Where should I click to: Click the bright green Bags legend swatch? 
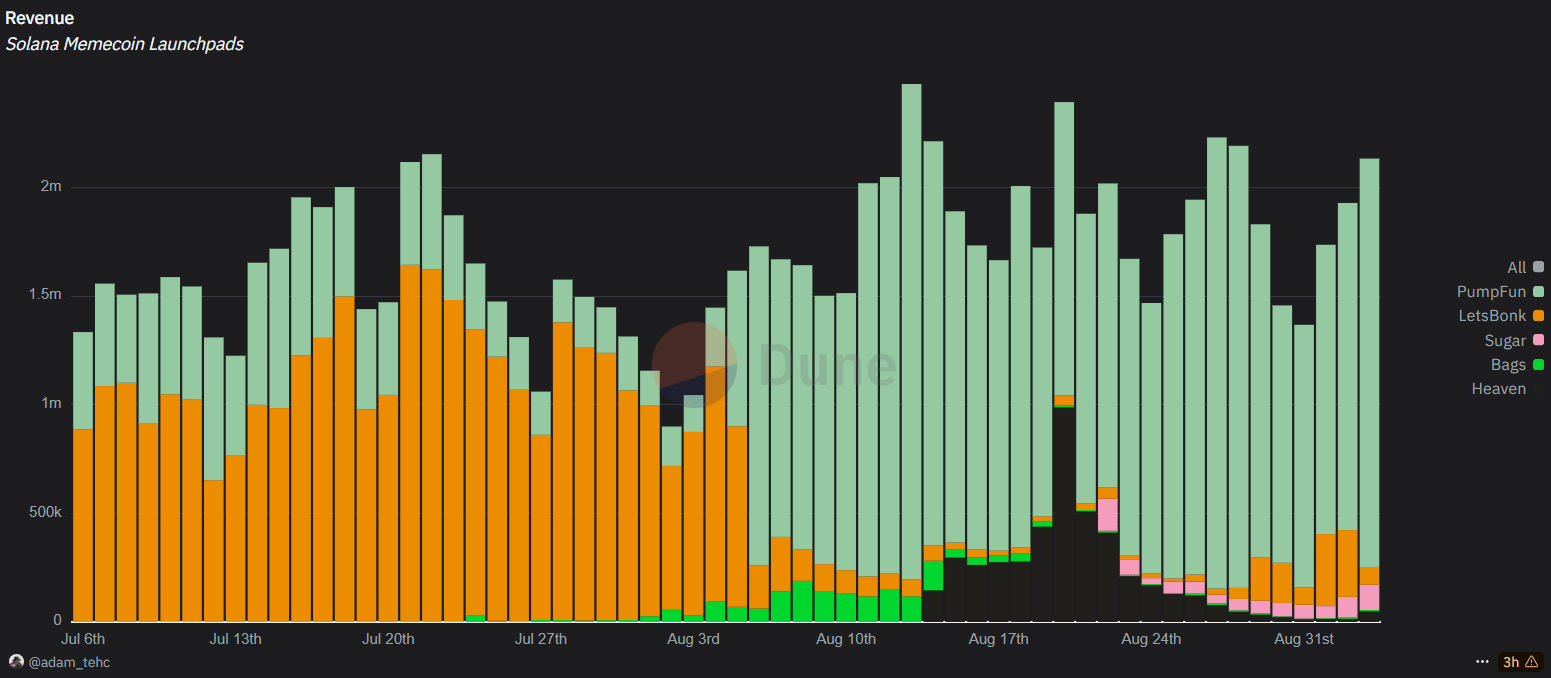tap(1538, 365)
